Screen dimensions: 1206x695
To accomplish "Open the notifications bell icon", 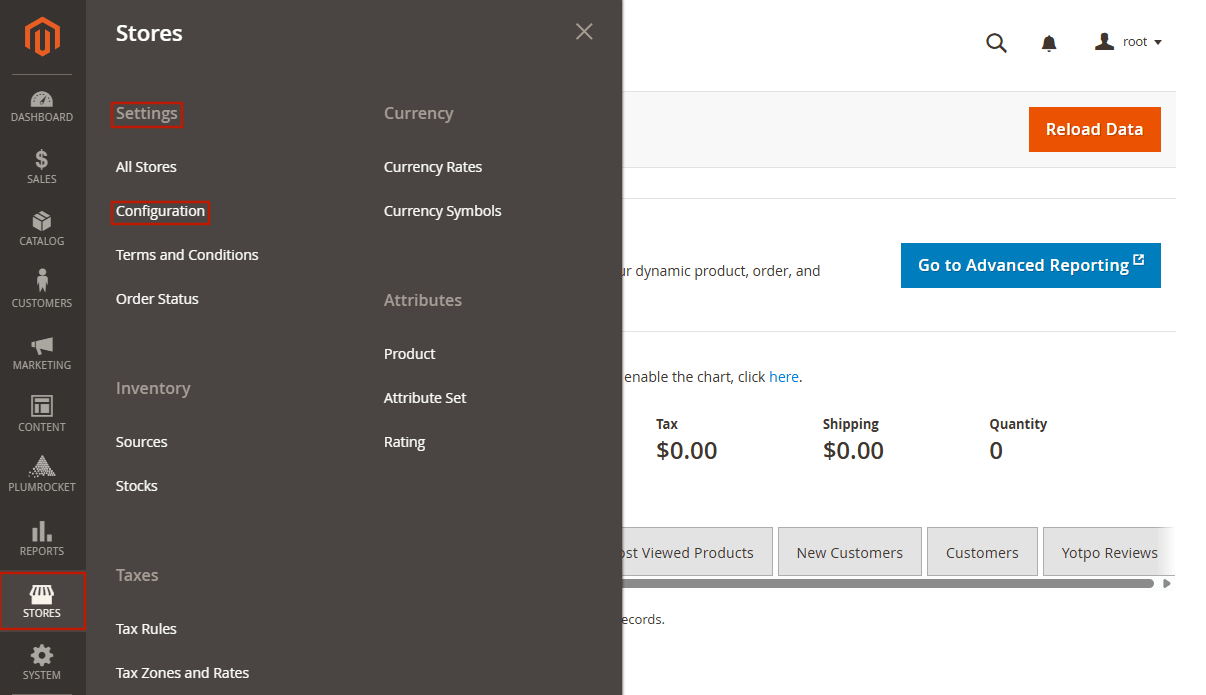I will tap(1049, 43).
